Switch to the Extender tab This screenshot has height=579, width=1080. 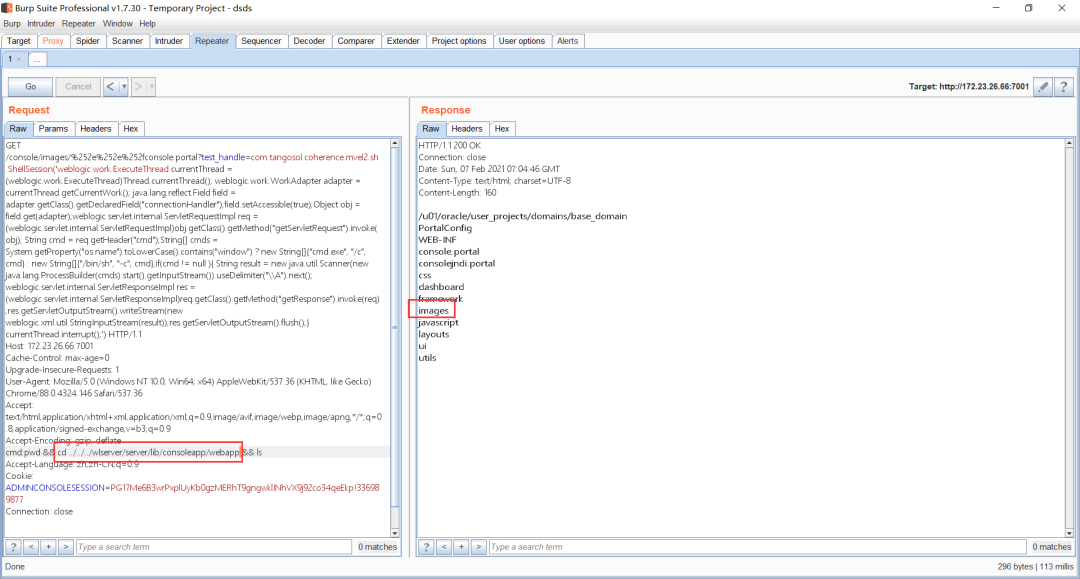coord(403,41)
